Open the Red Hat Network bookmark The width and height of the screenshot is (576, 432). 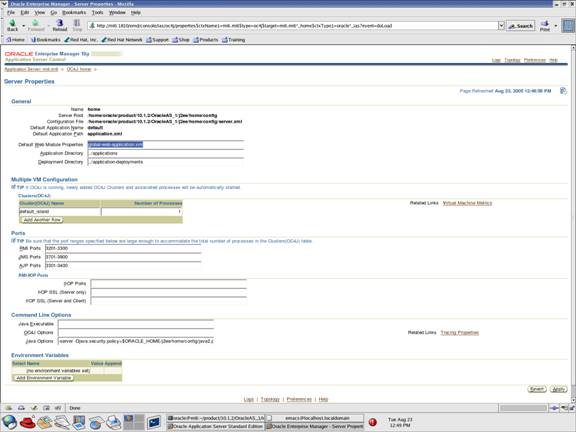coord(122,40)
